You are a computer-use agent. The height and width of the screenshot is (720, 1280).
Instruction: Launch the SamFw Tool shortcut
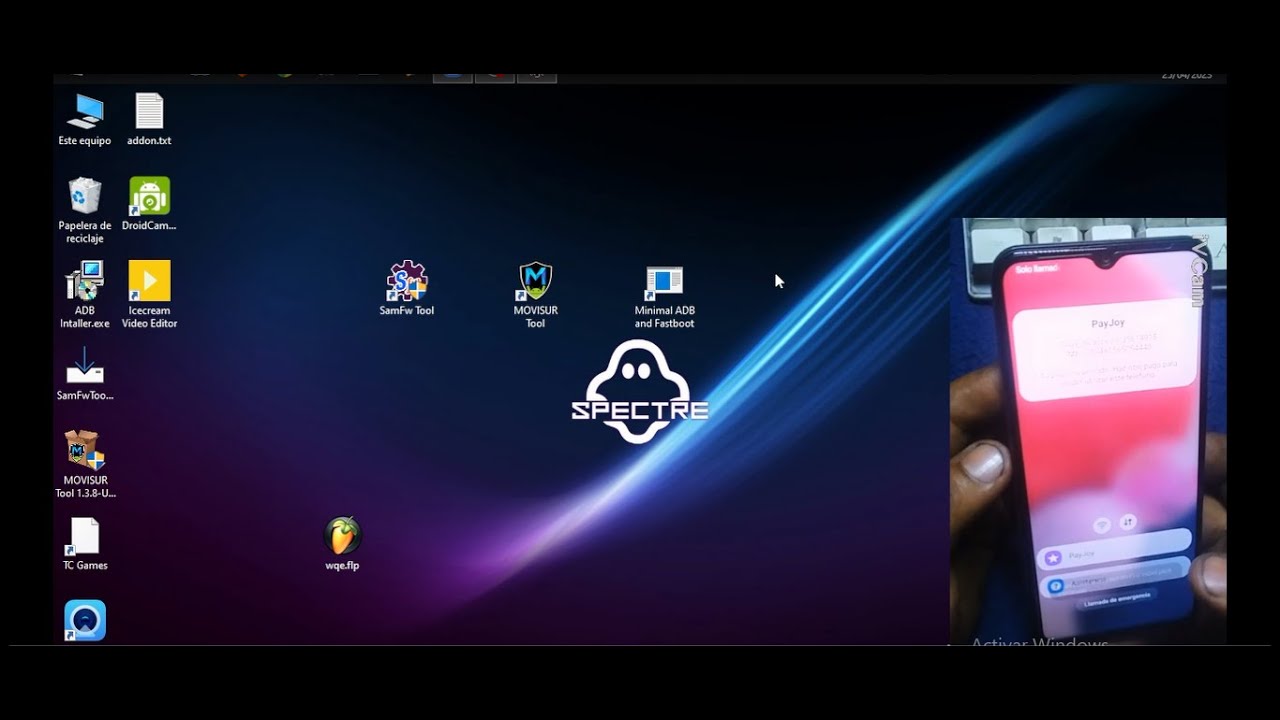(407, 290)
